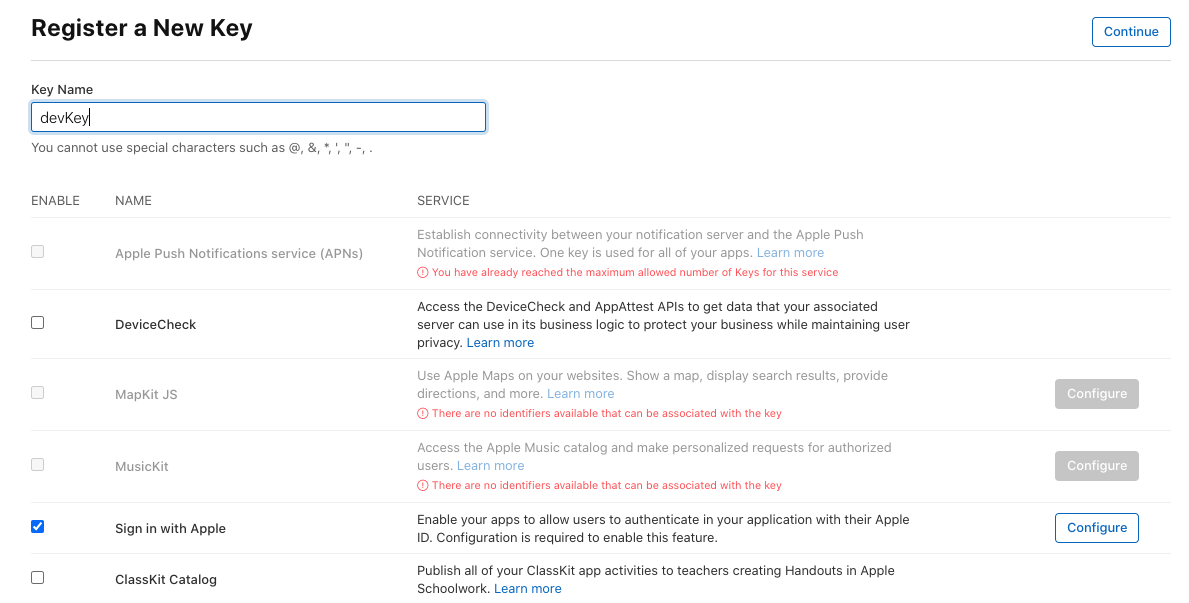Click the Key Name label
Screen dimensions: 1189x603
62,90
